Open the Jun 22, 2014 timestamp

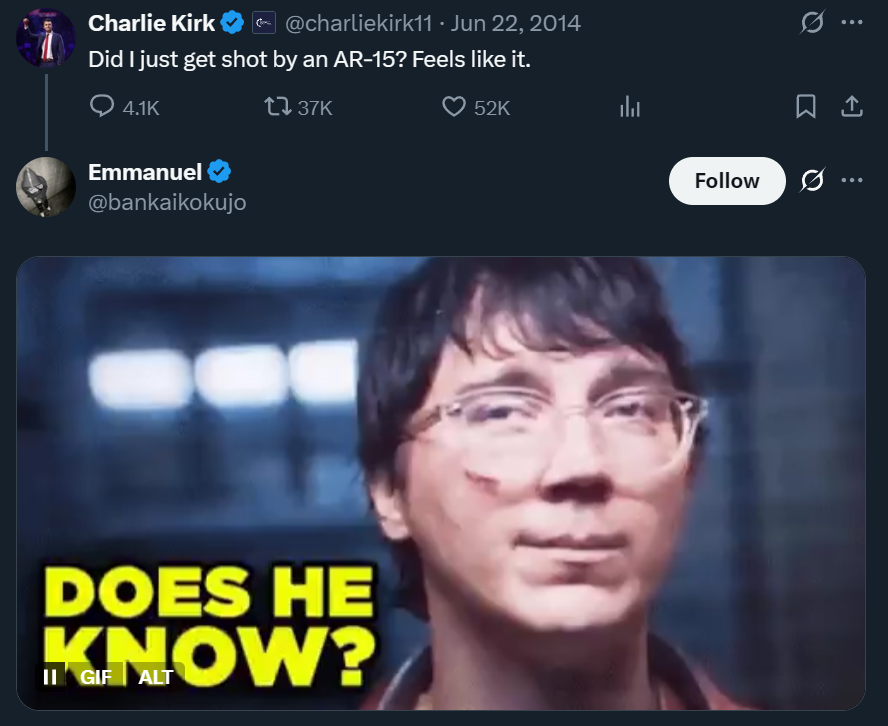coord(515,23)
